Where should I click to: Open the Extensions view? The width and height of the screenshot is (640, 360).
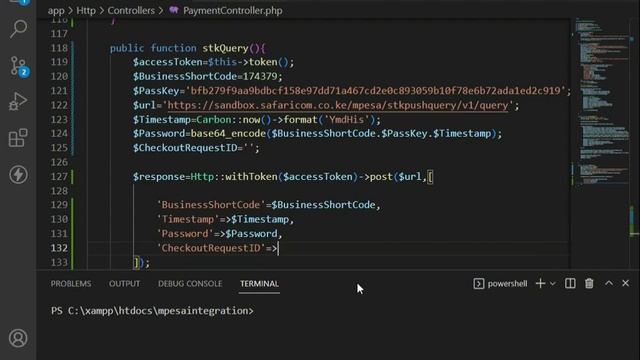(18, 138)
